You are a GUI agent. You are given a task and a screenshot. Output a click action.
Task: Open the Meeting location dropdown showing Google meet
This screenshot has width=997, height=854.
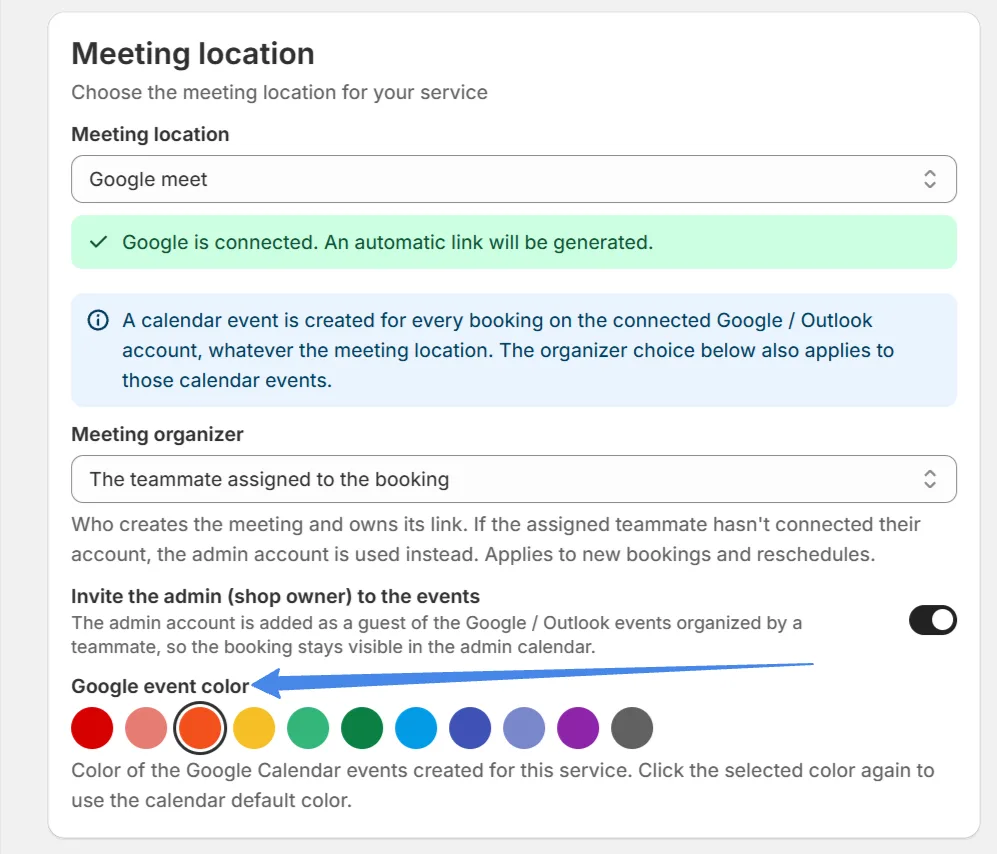coord(514,179)
